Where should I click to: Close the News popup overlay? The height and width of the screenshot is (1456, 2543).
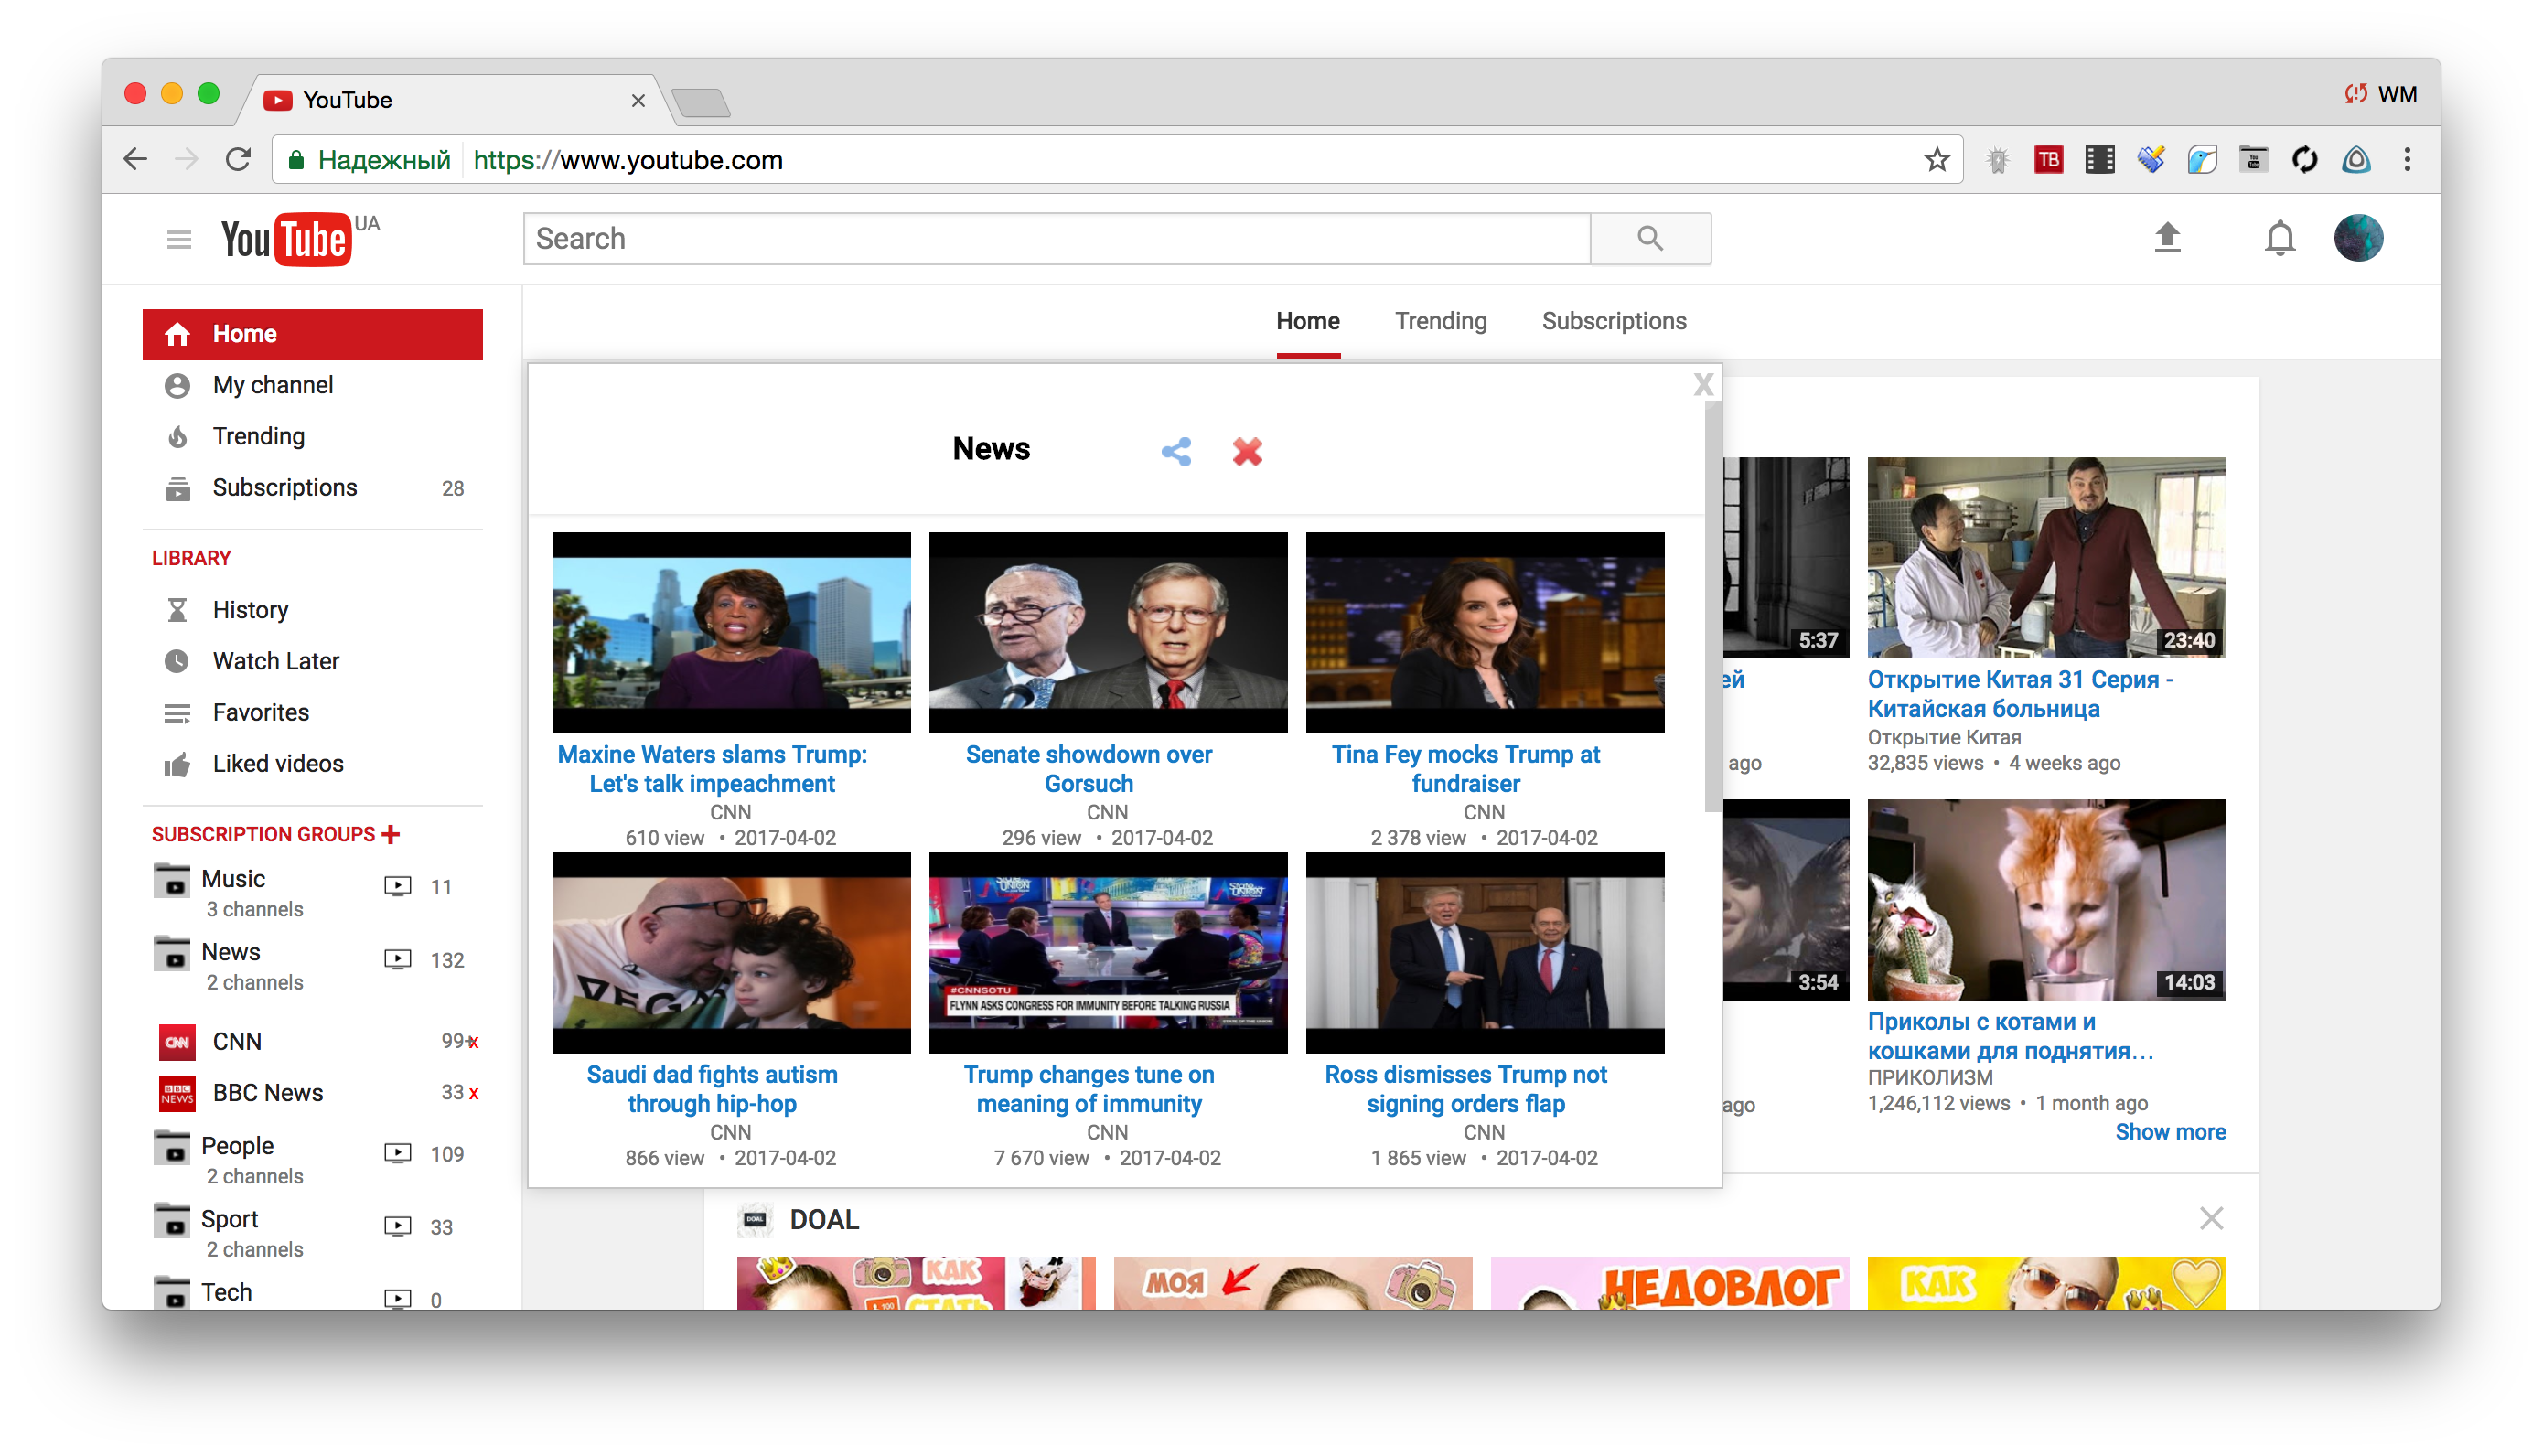click(x=1703, y=384)
